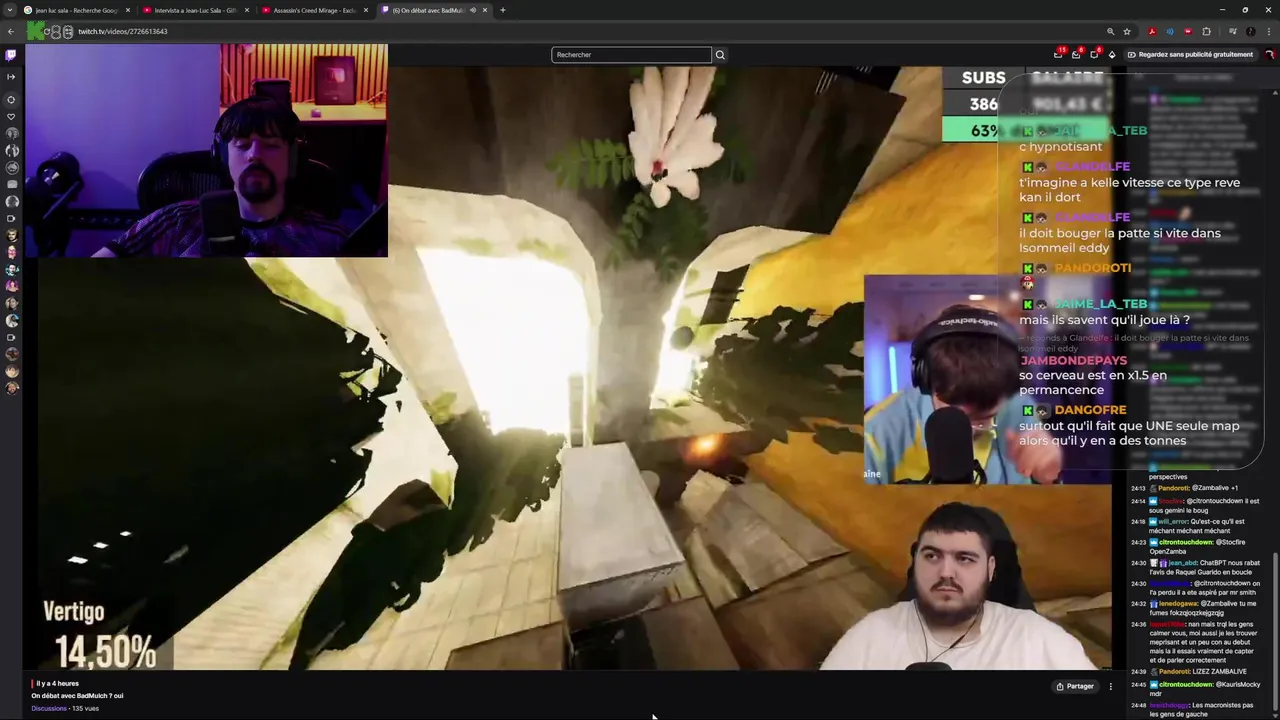Click the browser back arrow

[x=11, y=31]
